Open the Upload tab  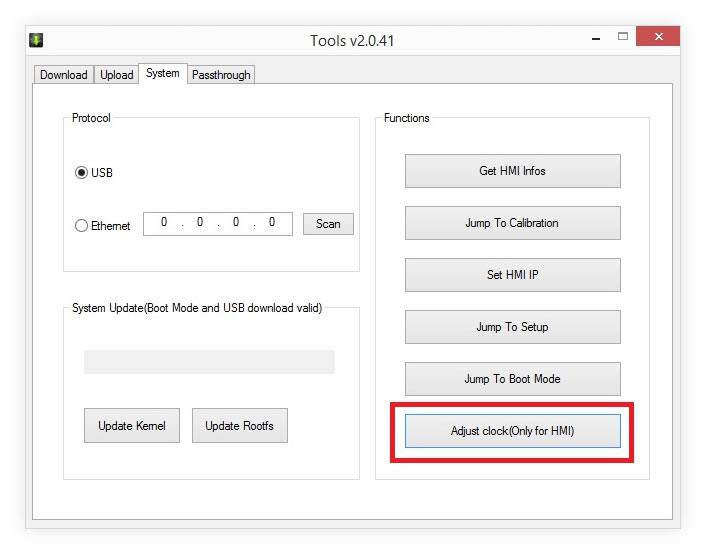click(117, 75)
